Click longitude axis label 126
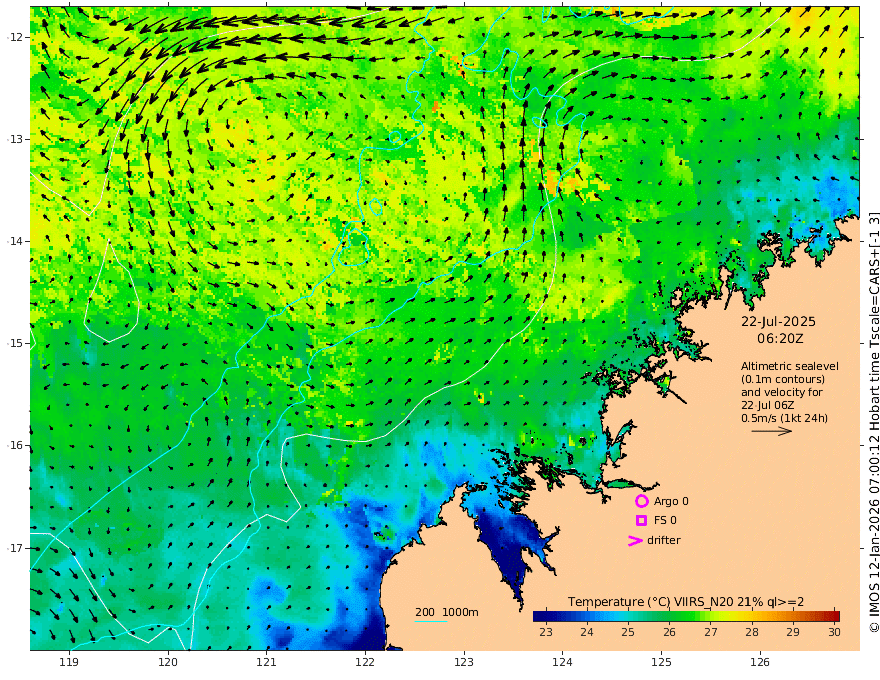The width and height of the screenshot is (880, 680). [760, 662]
